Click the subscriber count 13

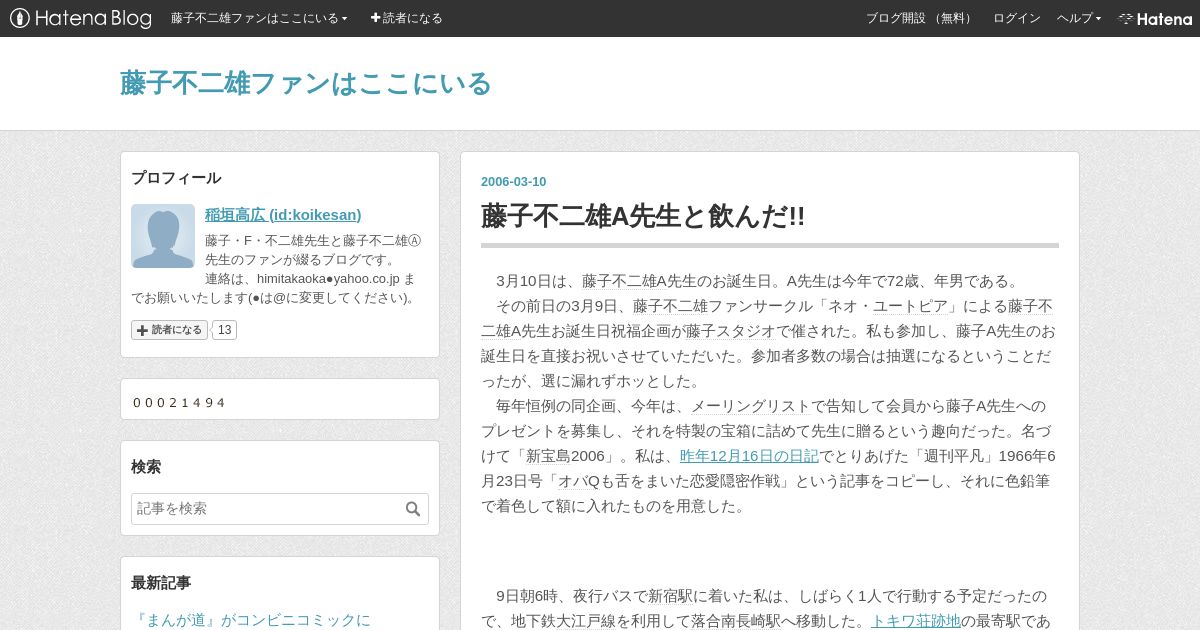point(224,330)
